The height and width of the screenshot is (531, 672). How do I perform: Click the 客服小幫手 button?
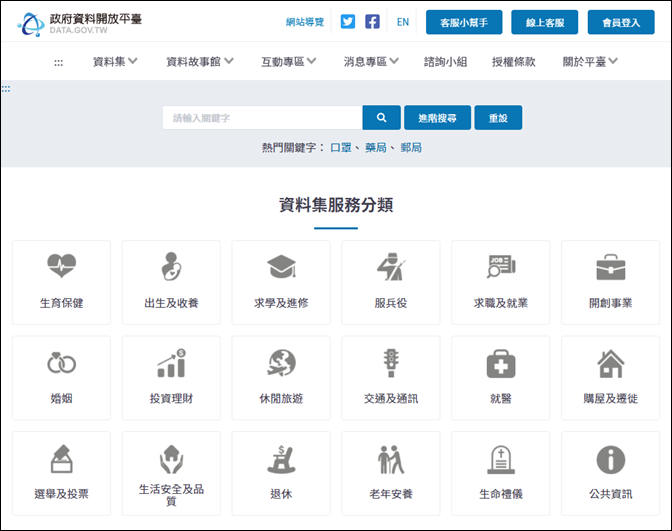464,22
